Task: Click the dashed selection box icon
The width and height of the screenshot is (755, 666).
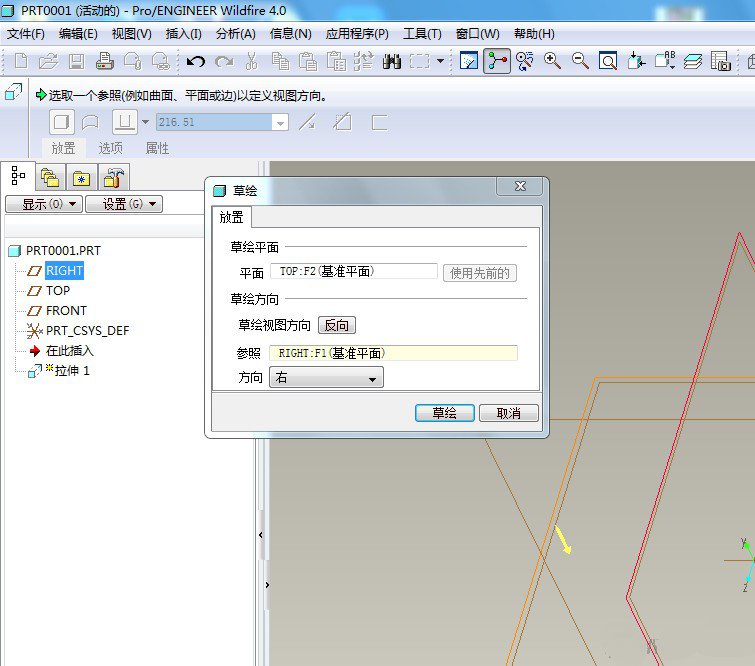Action: click(419, 61)
